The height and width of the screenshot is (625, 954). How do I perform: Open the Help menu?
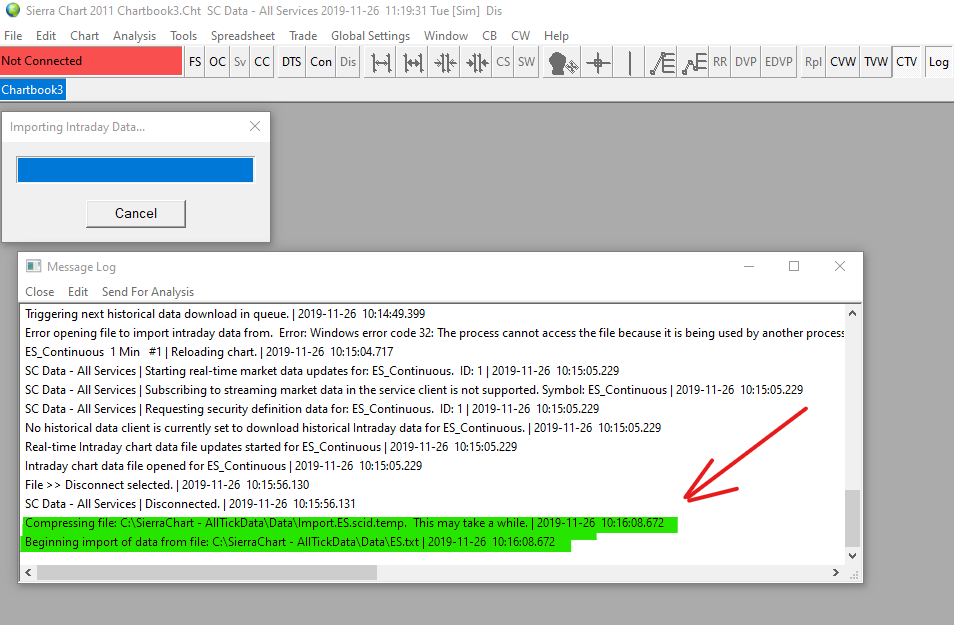tap(556, 36)
